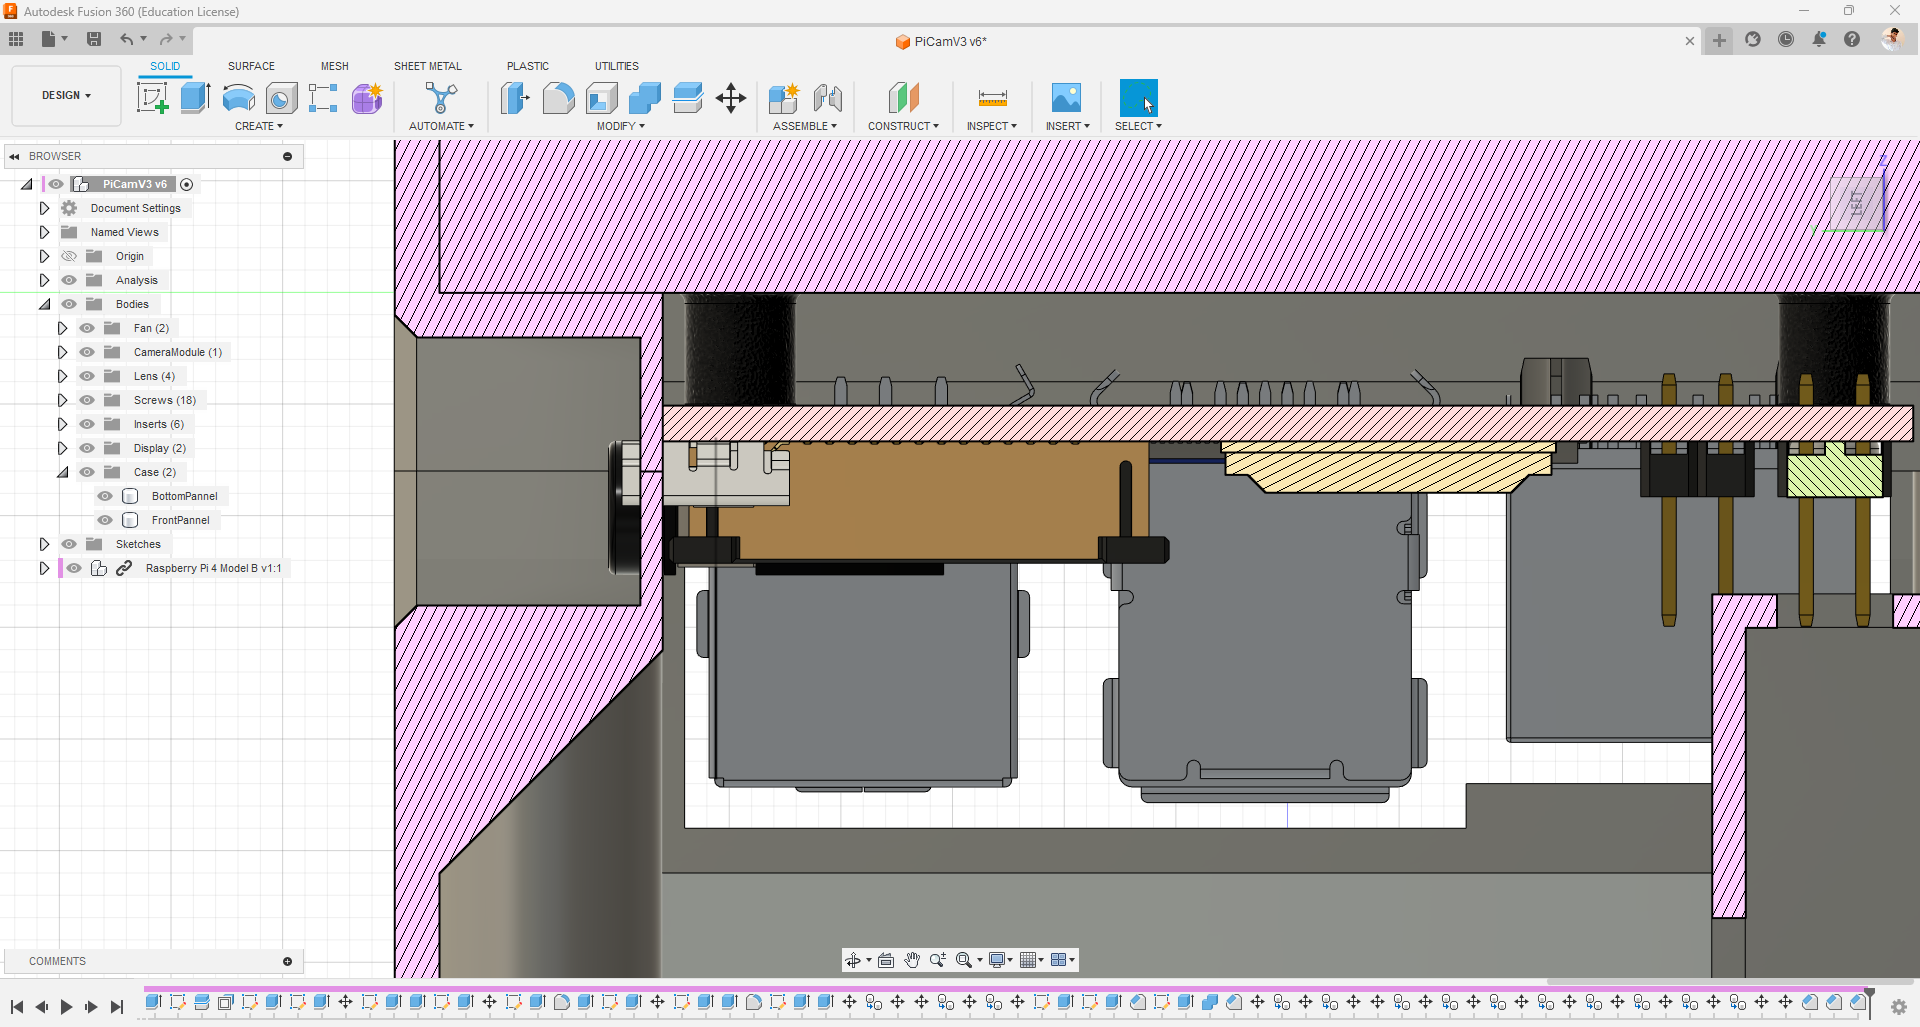Expand the Inserts (6) group
This screenshot has height=1027, width=1920.
(62, 424)
